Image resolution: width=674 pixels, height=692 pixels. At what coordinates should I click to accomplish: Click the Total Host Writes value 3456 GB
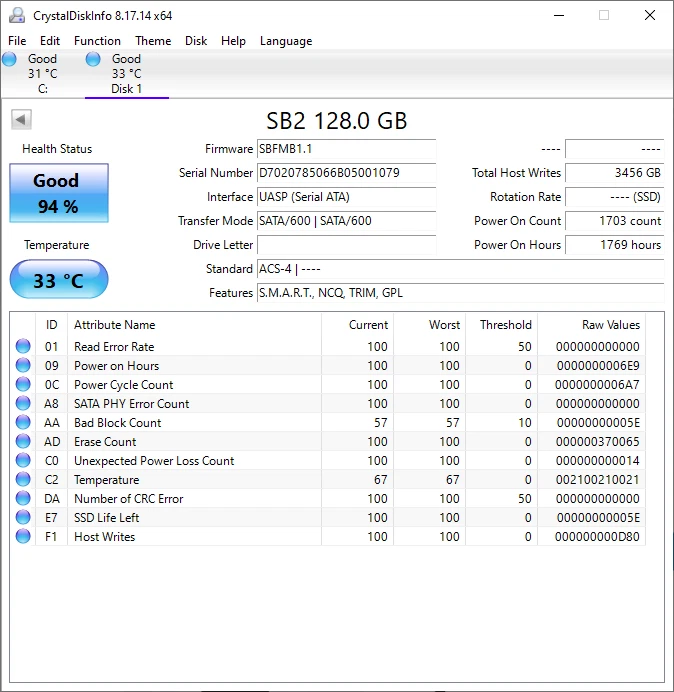click(x=614, y=173)
